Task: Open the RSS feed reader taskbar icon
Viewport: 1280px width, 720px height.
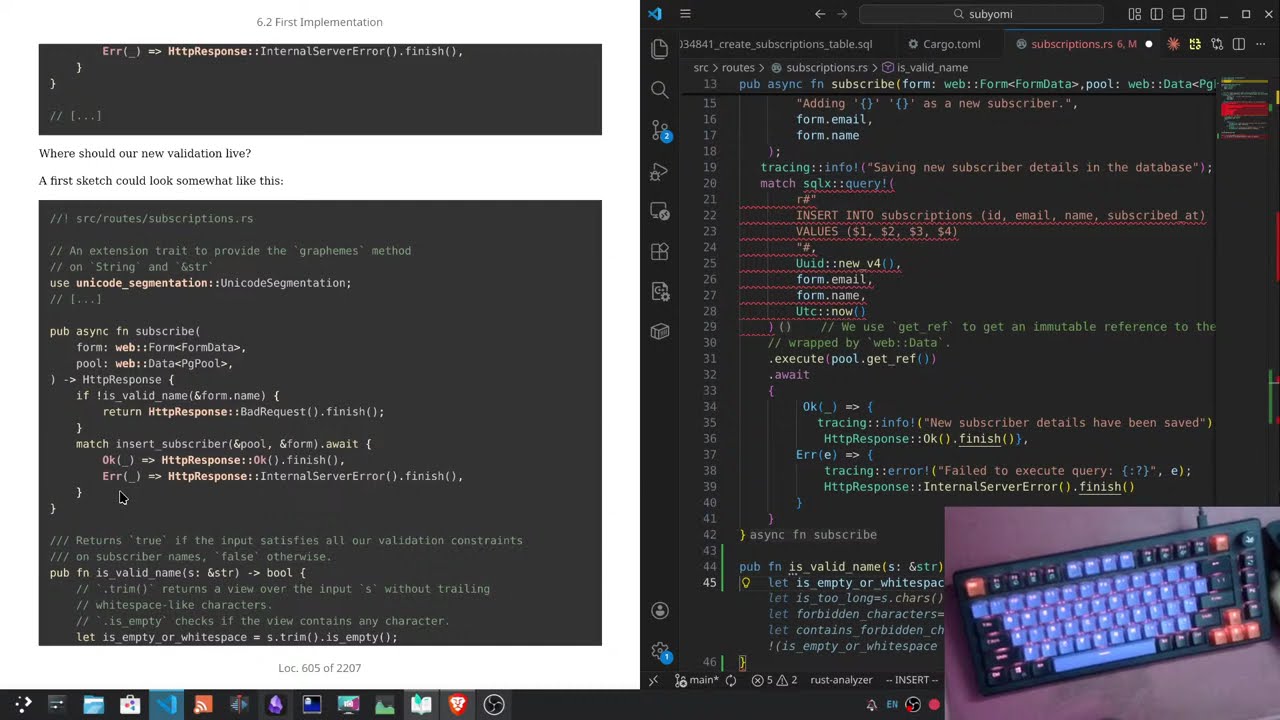Action: click(203, 705)
